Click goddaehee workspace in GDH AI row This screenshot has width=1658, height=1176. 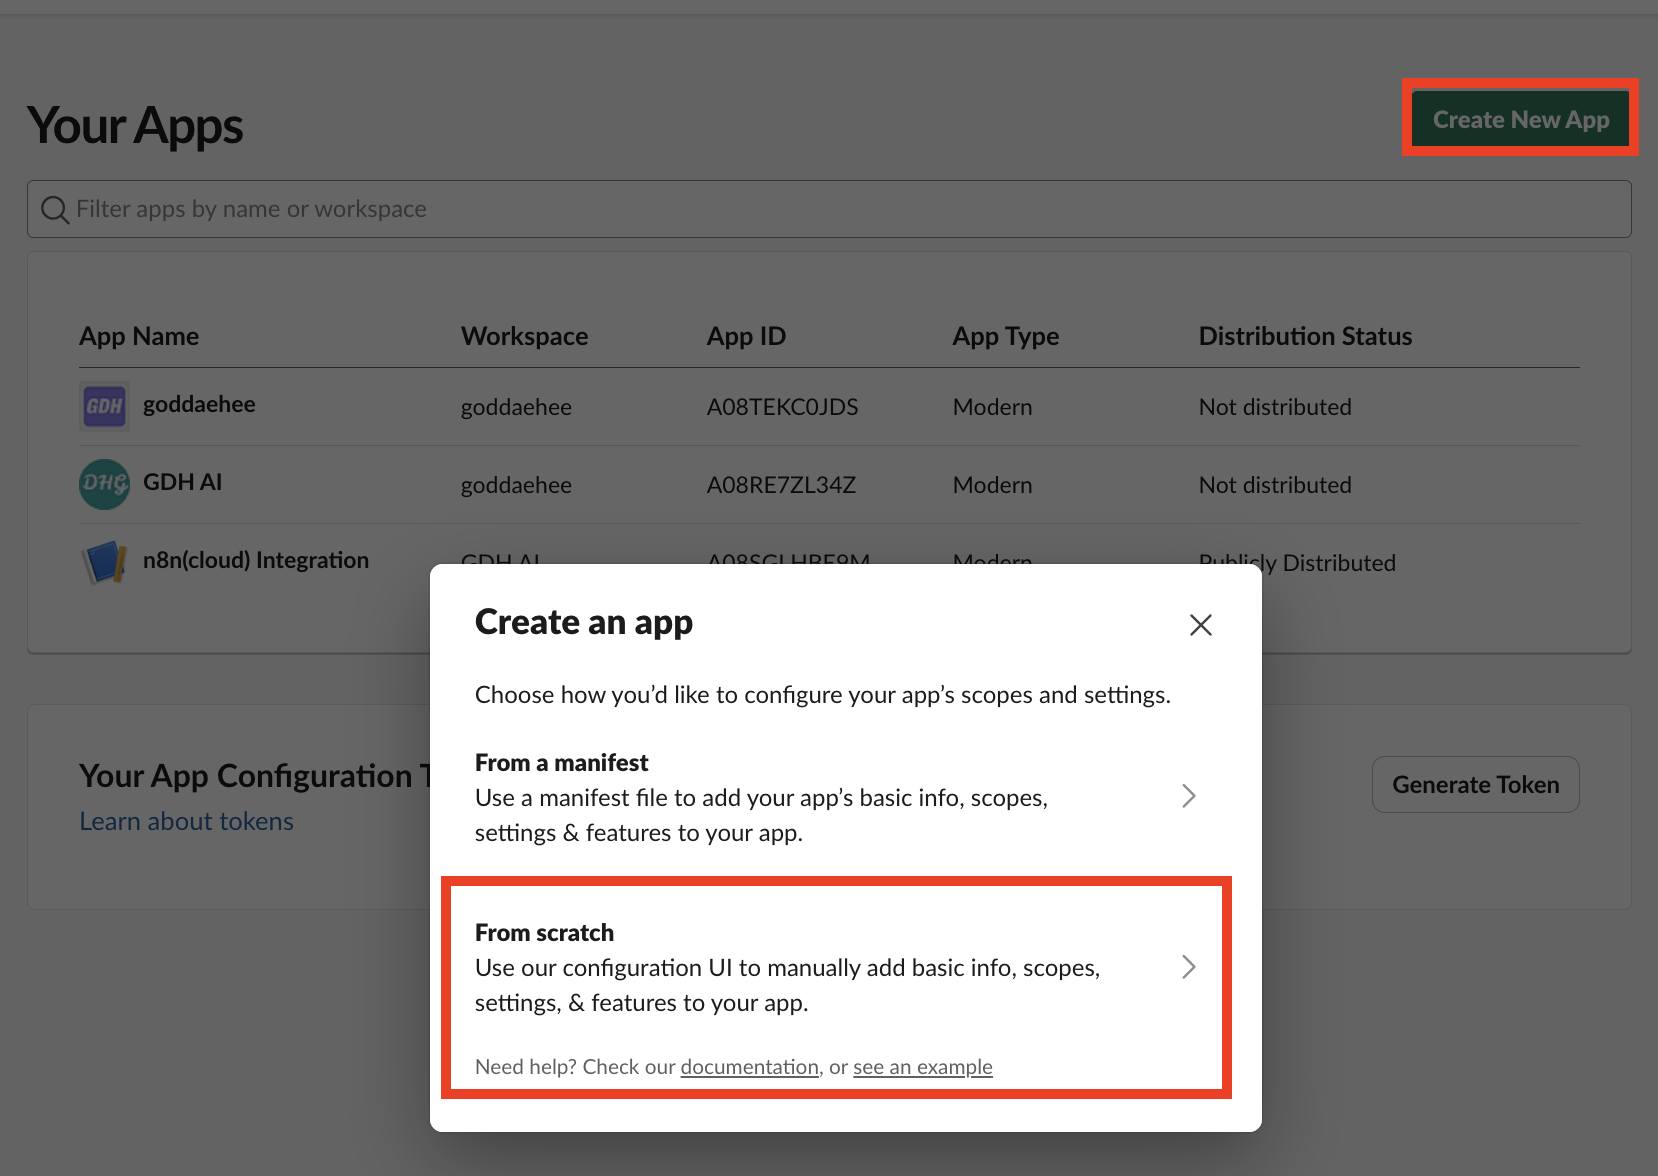tap(516, 485)
